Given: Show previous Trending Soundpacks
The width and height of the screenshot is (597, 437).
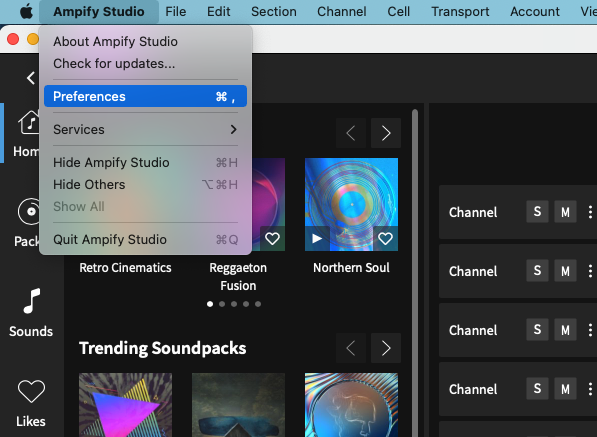Looking at the screenshot, I should (351, 348).
